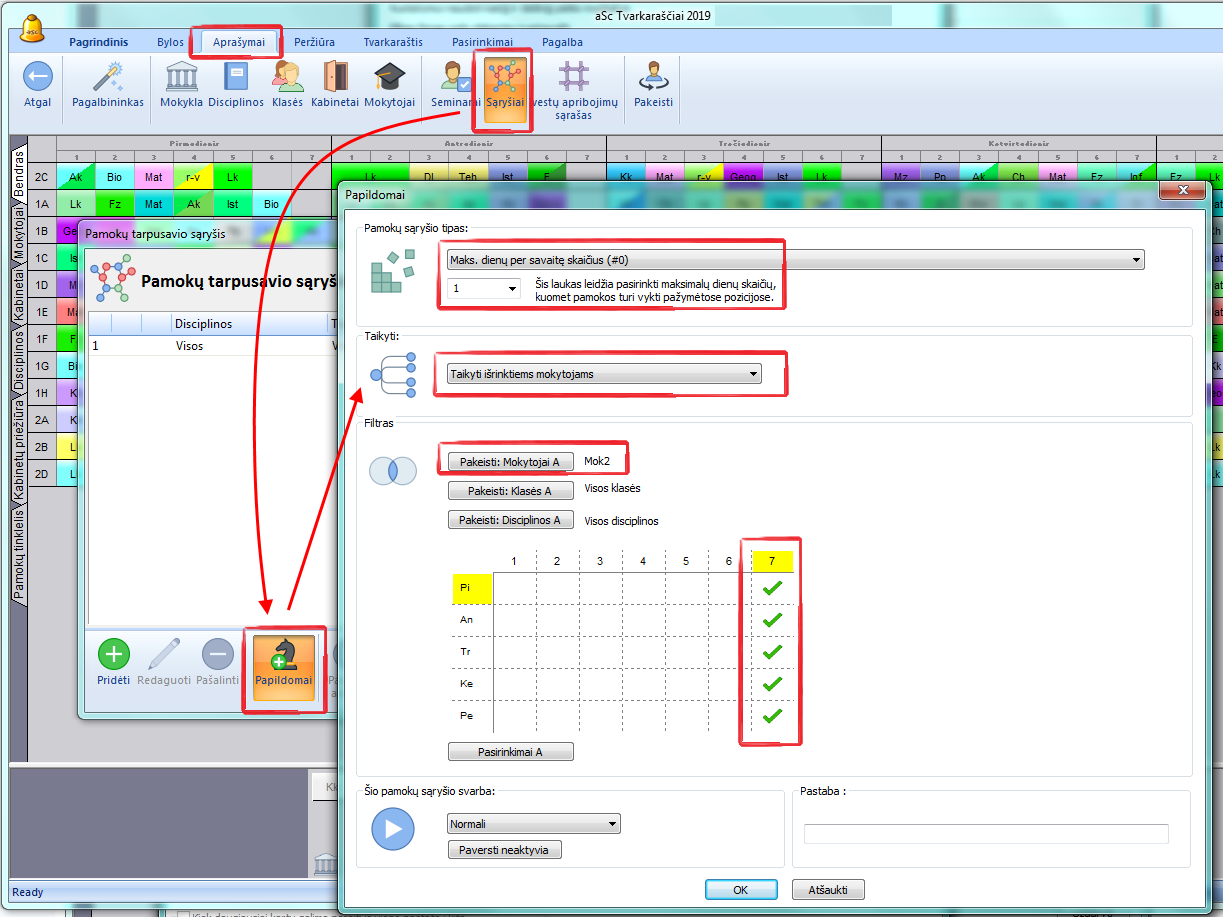Image resolution: width=1223 pixels, height=917 pixels.
Task: Open the Mokytojai graduation cap icon
Action: click(389, 77)
